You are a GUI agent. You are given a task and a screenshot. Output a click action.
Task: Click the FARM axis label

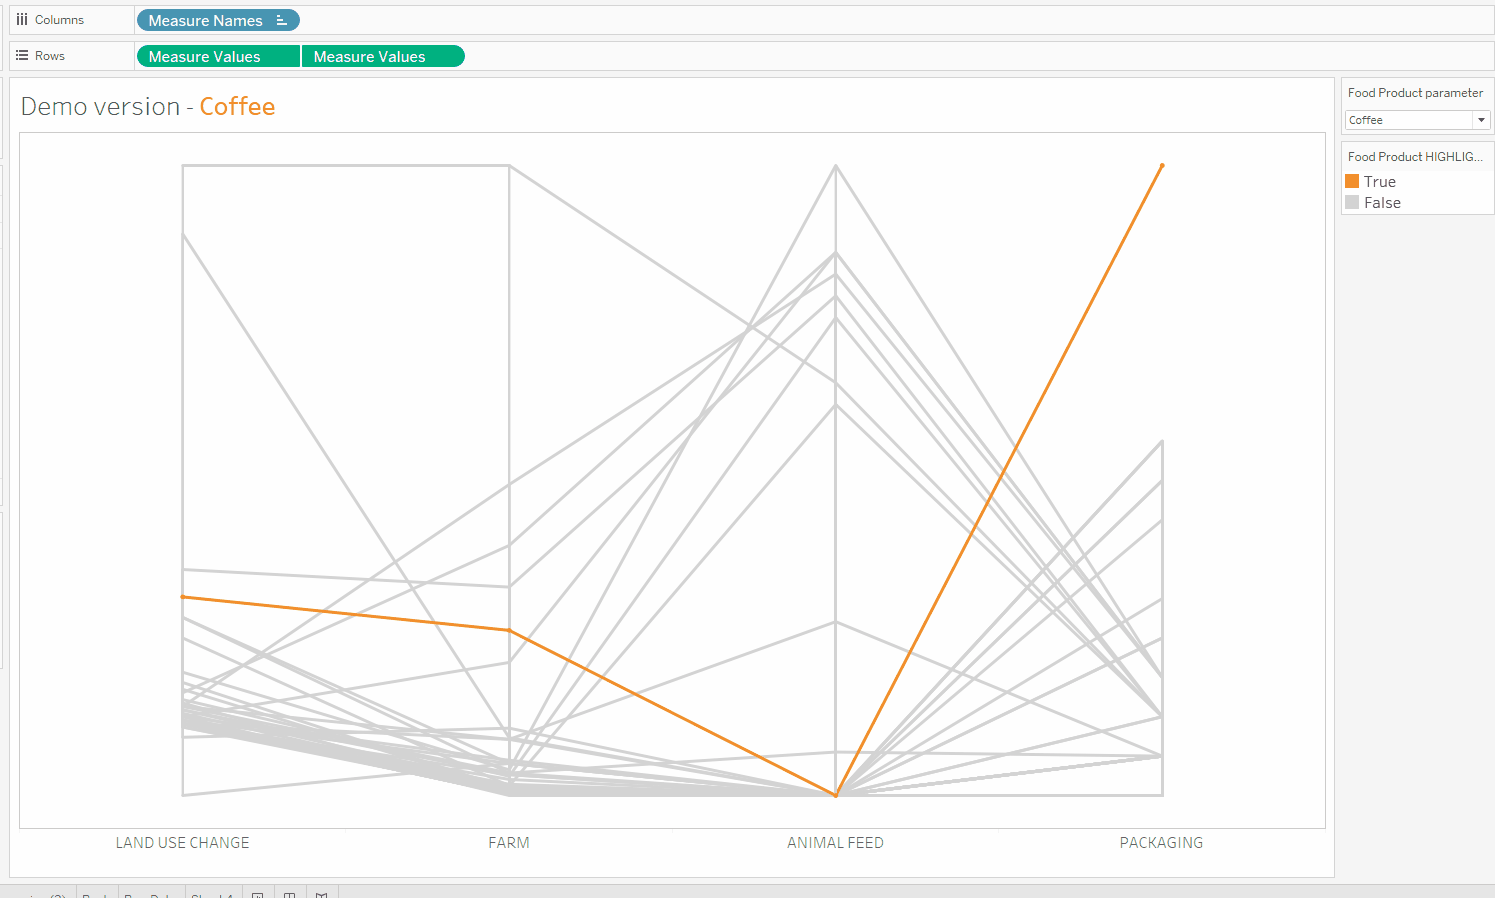pos(509,843)
